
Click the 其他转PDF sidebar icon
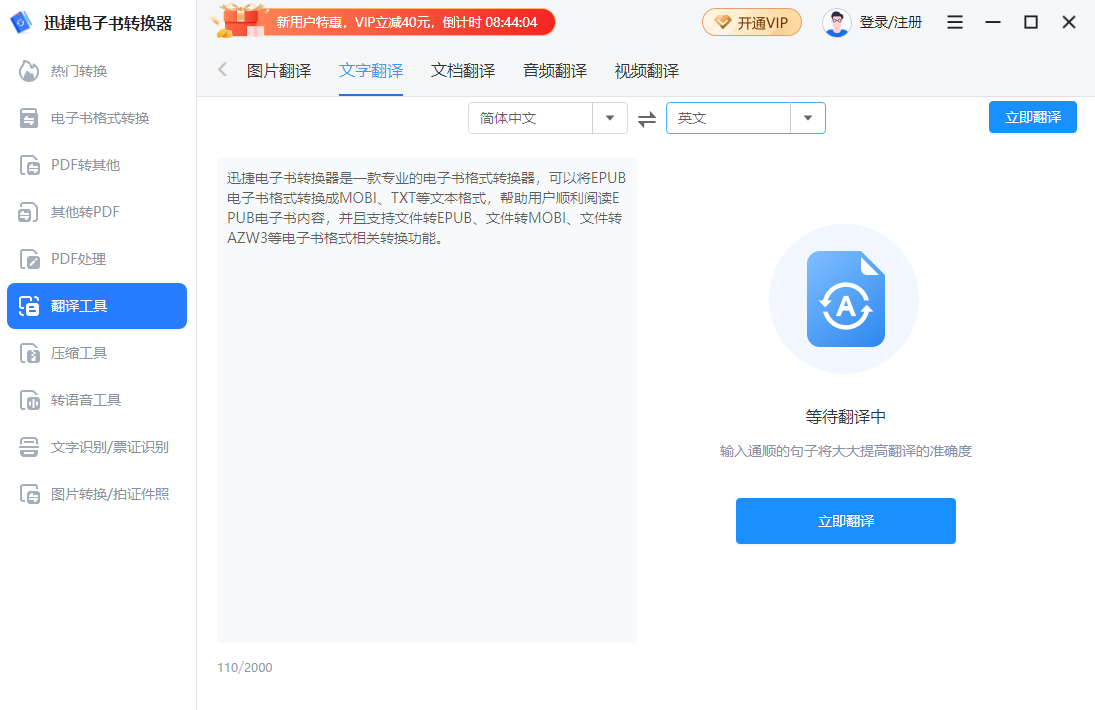(29, 212)
